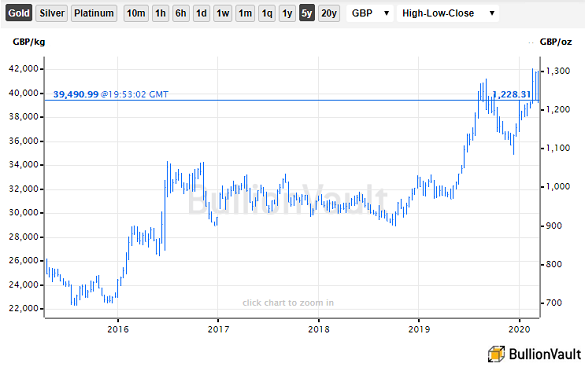Screen dimensions: 585x367
Task: Open the GBP currency dropdown
Action: pos(370,13)
